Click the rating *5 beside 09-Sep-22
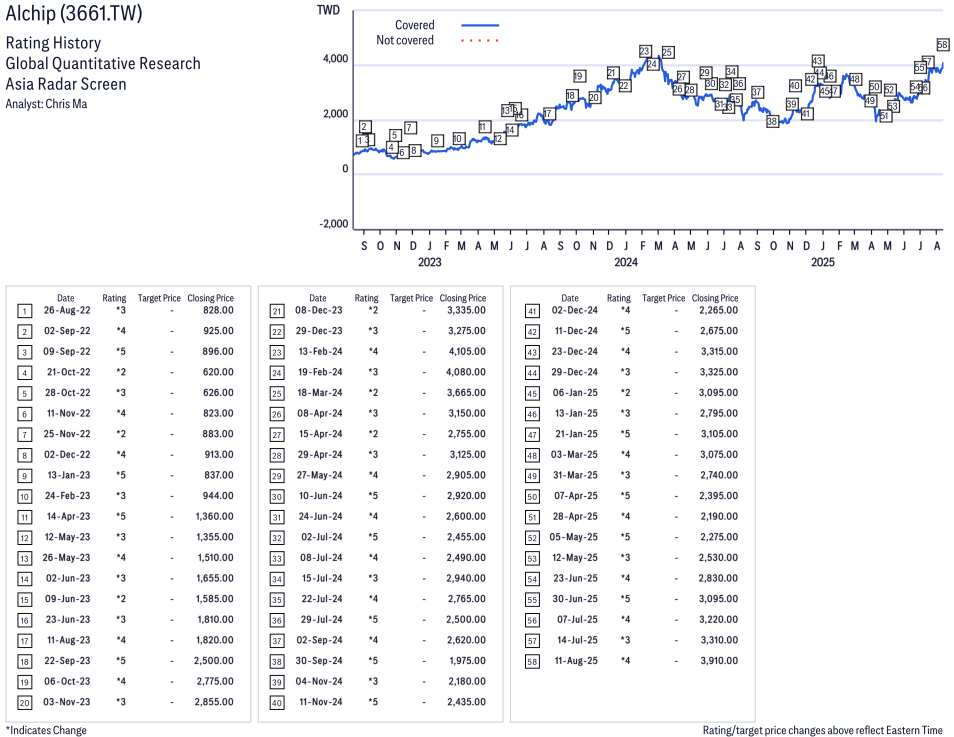This screenshot has height=737, width=954. click(x=121, y=352)
